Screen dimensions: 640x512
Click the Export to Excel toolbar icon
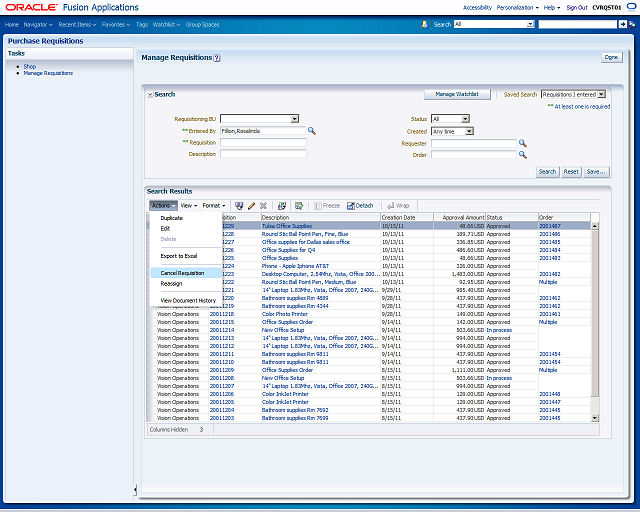click(x=282, y=206)
